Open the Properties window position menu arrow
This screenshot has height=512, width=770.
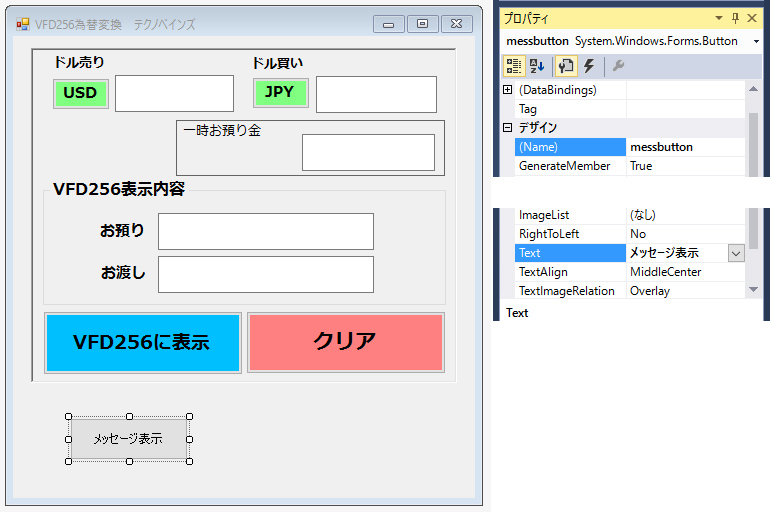click(719, 18)
